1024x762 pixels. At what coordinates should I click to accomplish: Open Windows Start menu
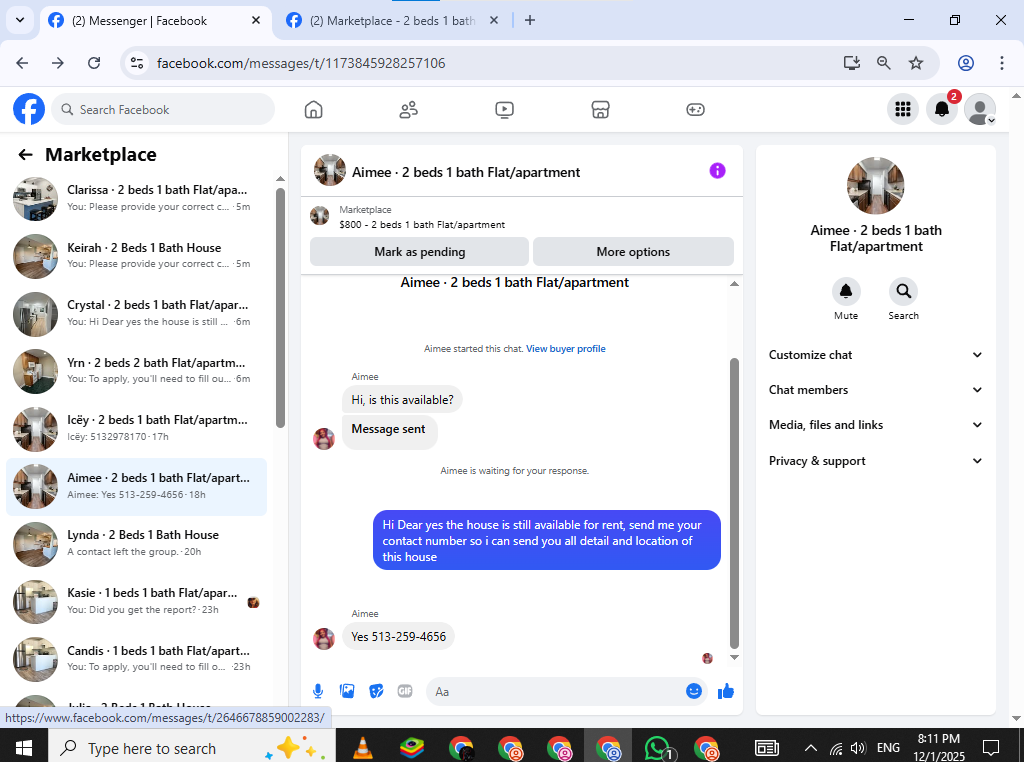coord(24,748)
